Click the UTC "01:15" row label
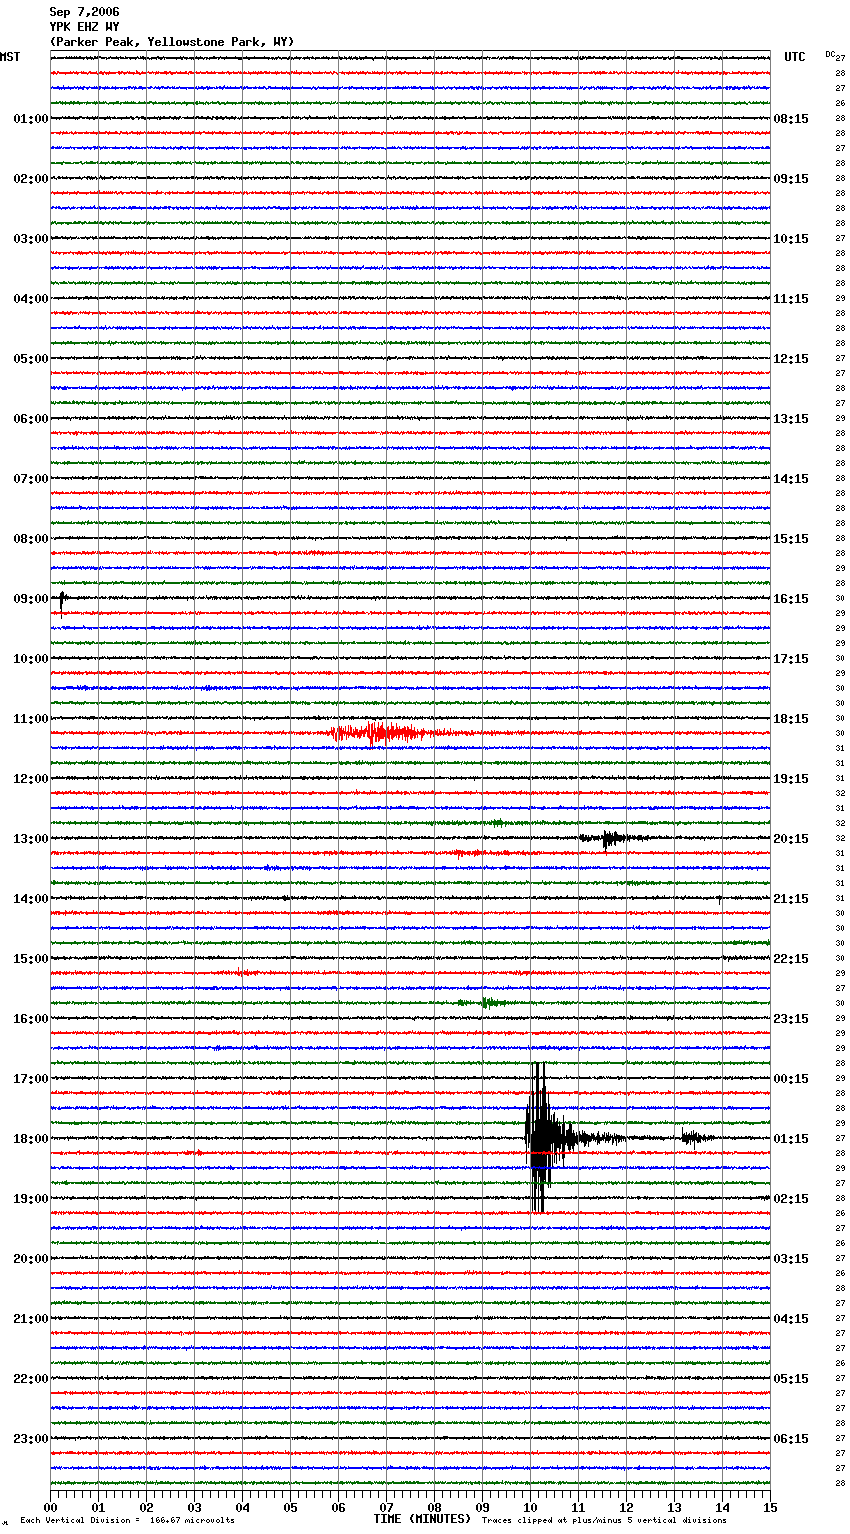 [791, 1139]
